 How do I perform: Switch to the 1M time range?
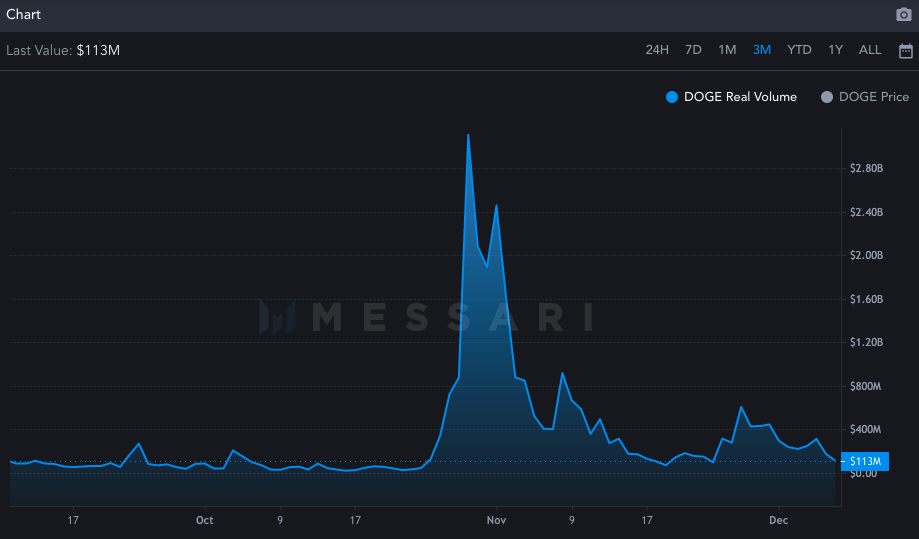tap(727, 50)
